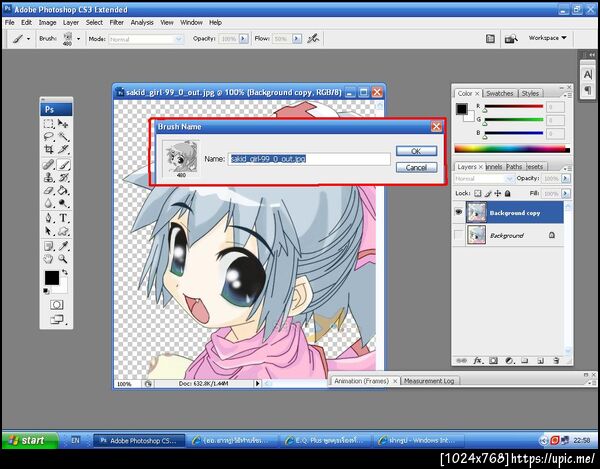Viewport: 600px width, 469px height.
Task: Select the Eraser tool
Action: tap(49, 191)
